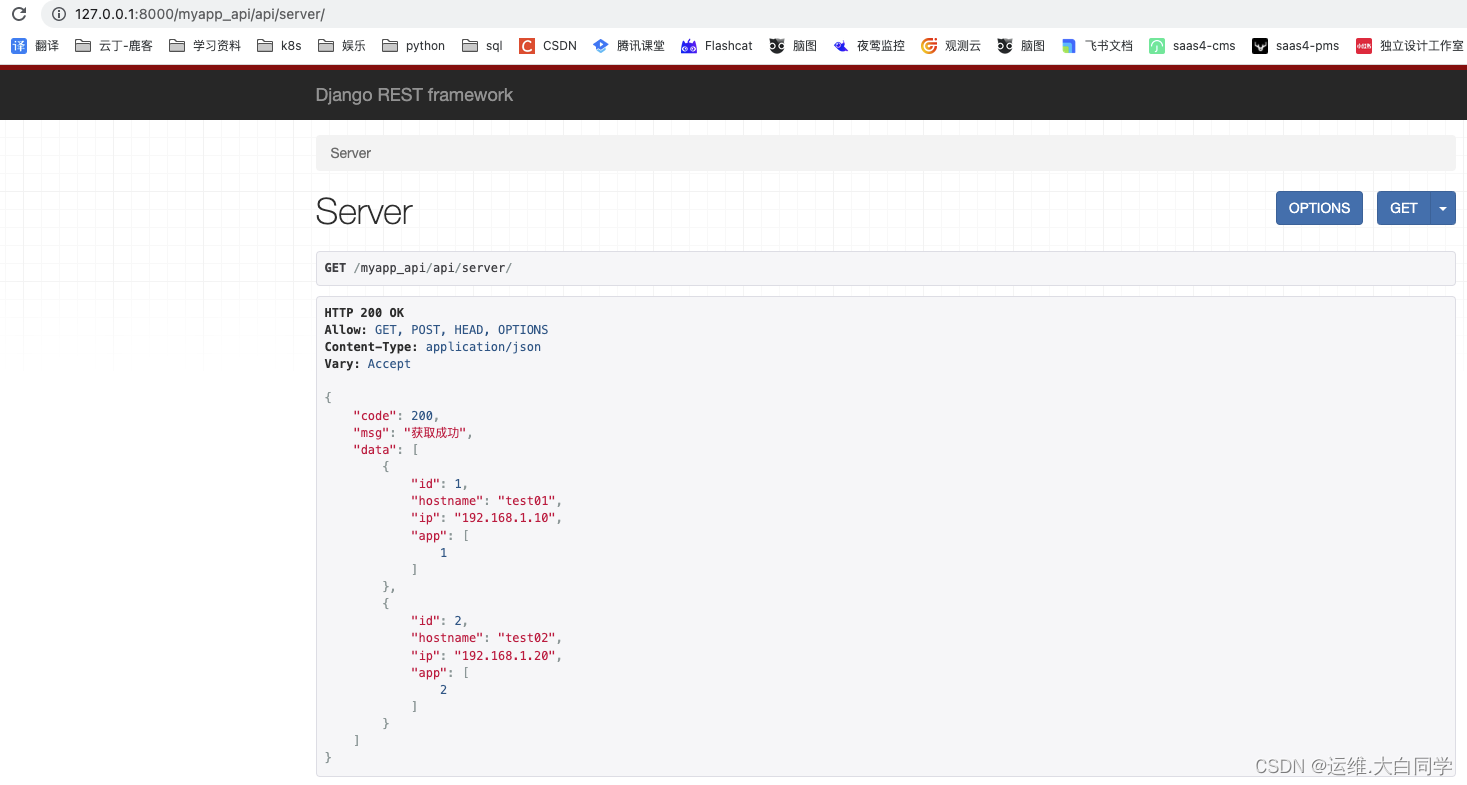Viewport: 1467px width, 785px height.
Task: Open the 腾讯课堂 bookmark
Action: click(629, 45)
